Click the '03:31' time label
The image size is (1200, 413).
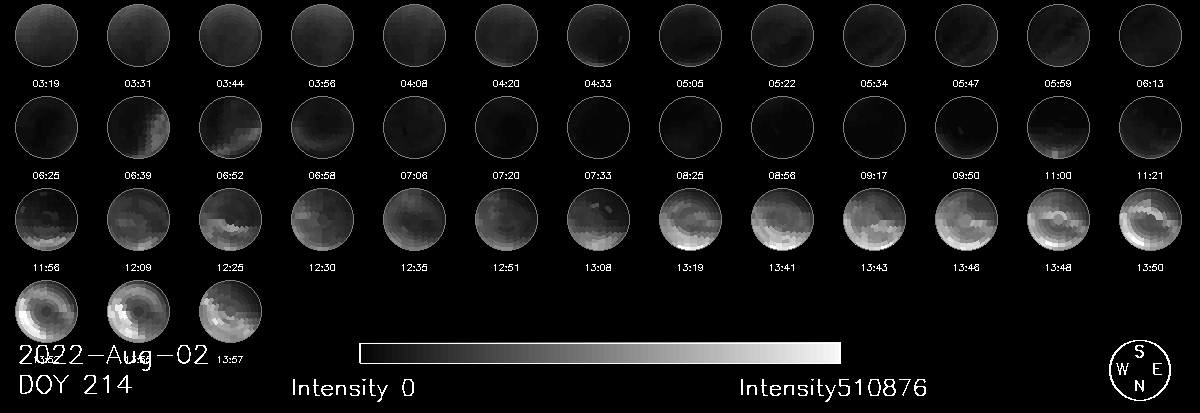coord(138,84)
